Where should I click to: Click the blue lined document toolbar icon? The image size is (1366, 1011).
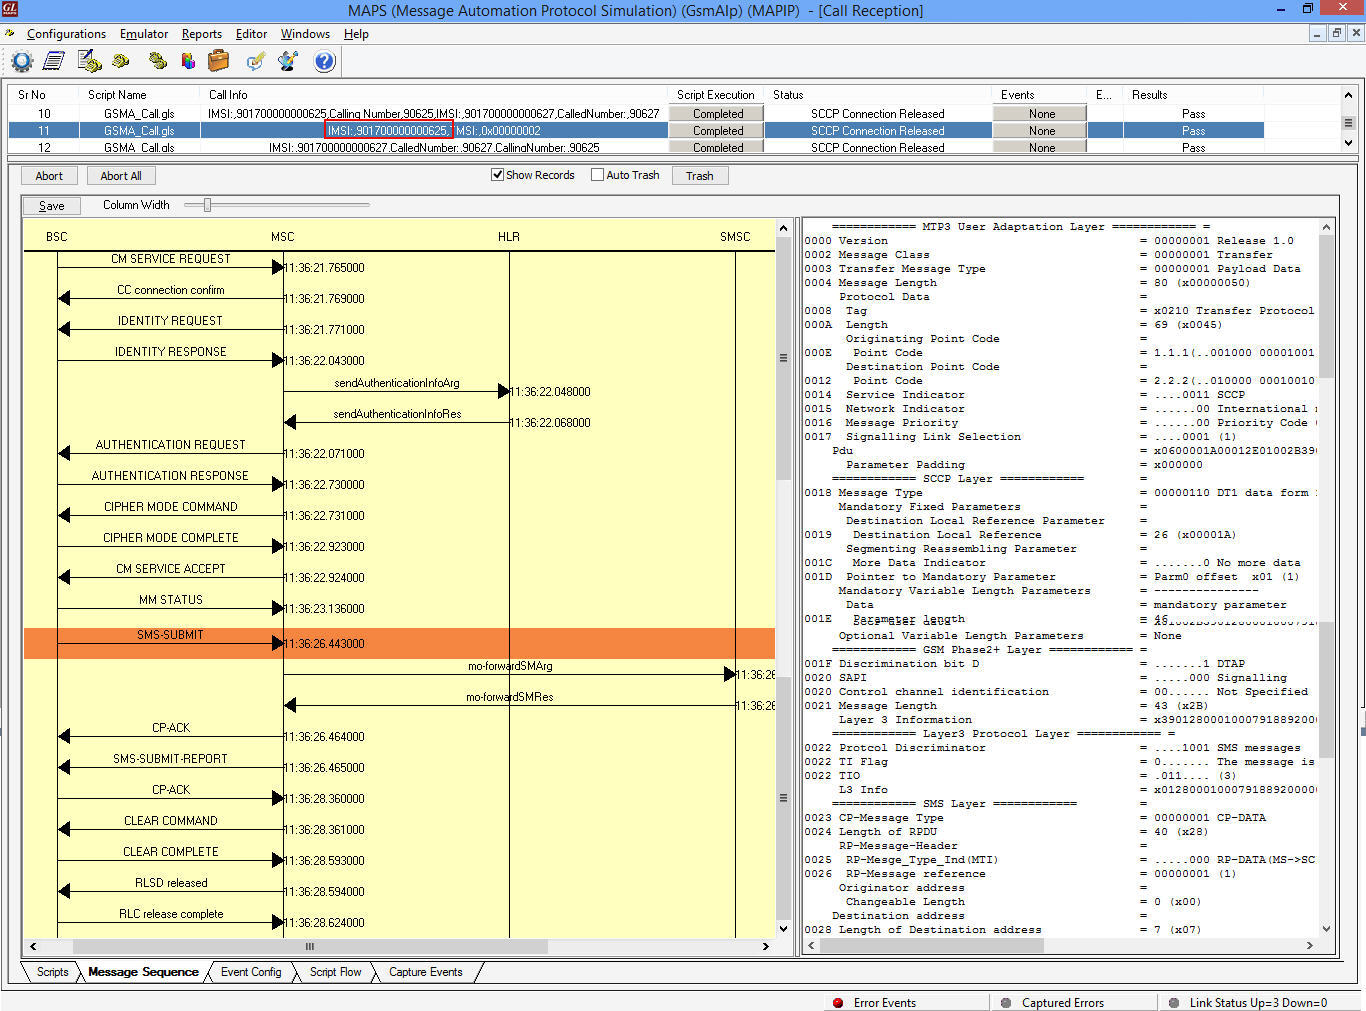[x=54, y=62]
